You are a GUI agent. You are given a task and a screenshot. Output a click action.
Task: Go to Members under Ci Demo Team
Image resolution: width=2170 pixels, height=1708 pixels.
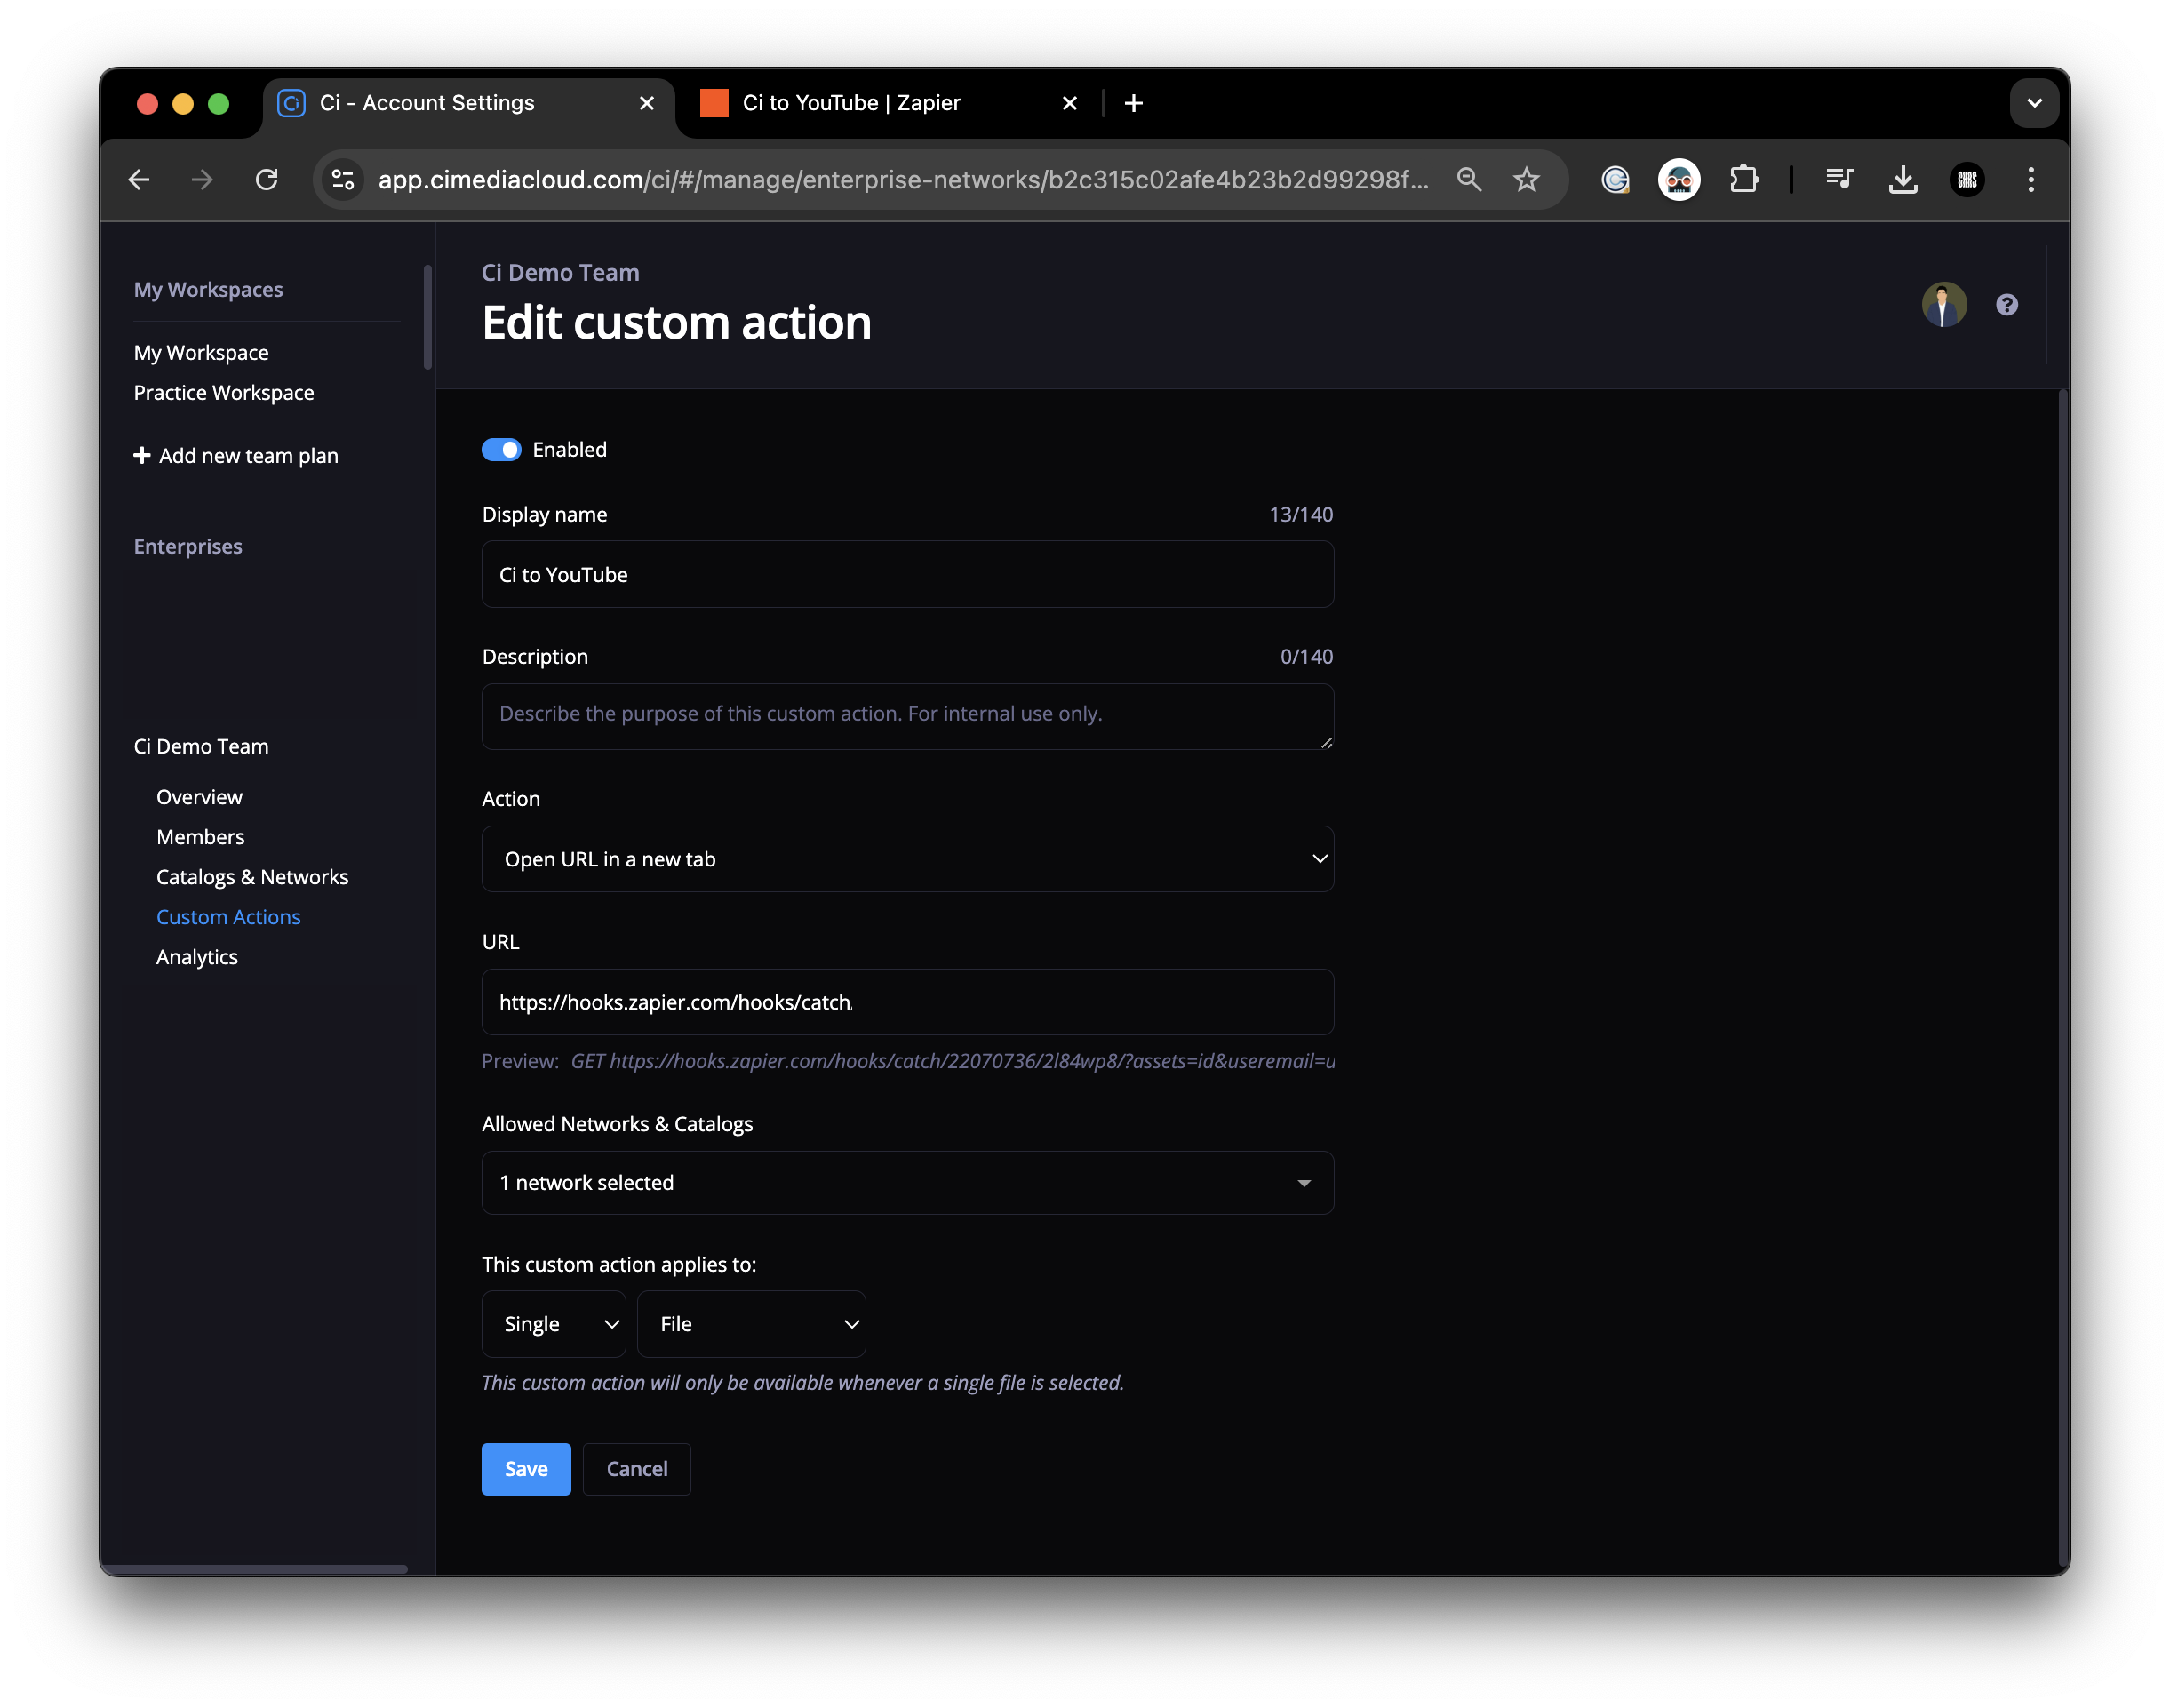(x=200, y=837)
